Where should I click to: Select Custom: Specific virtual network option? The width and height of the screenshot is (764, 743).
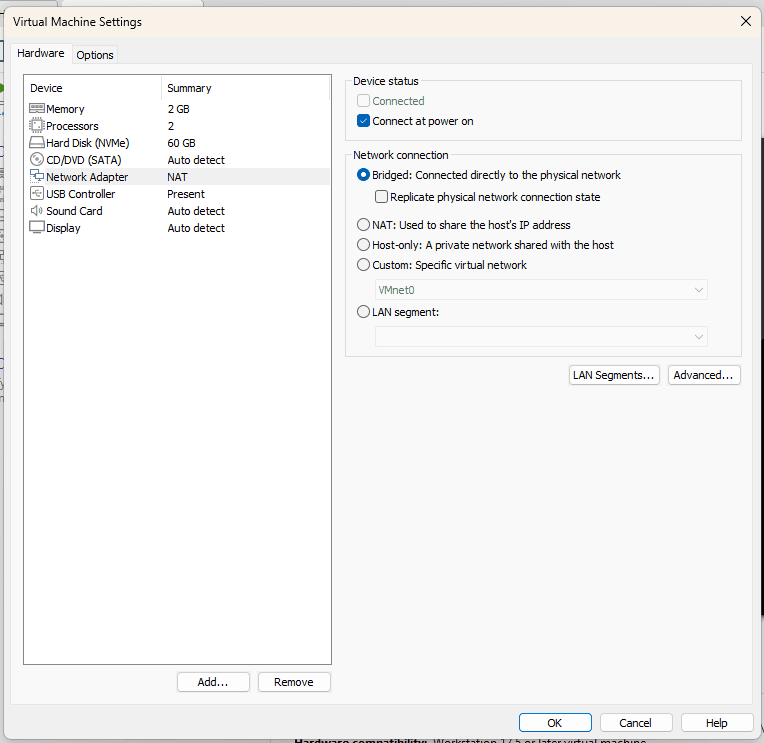coord(364,265)
